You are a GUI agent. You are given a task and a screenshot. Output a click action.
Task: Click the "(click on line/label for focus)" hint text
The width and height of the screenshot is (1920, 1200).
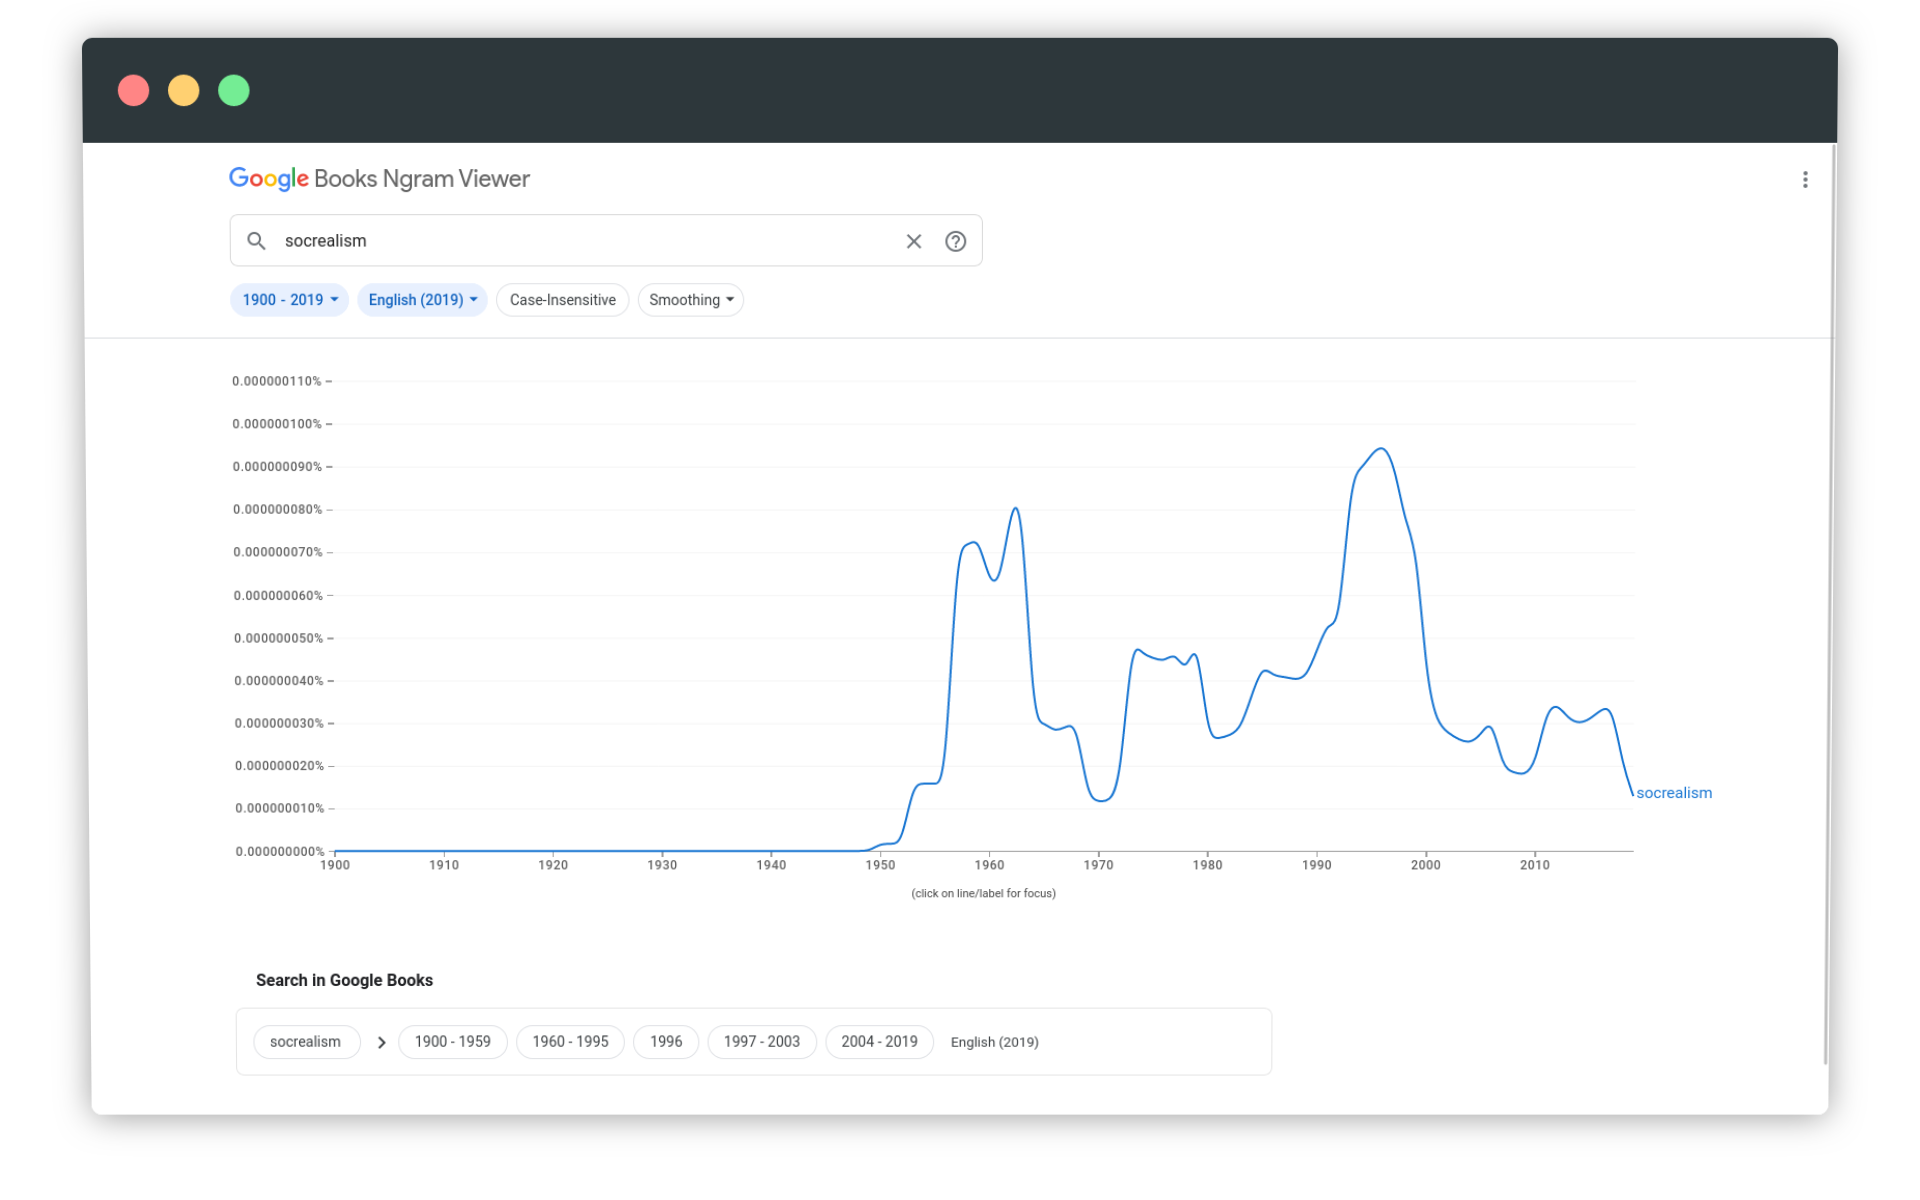coord(983,894)
